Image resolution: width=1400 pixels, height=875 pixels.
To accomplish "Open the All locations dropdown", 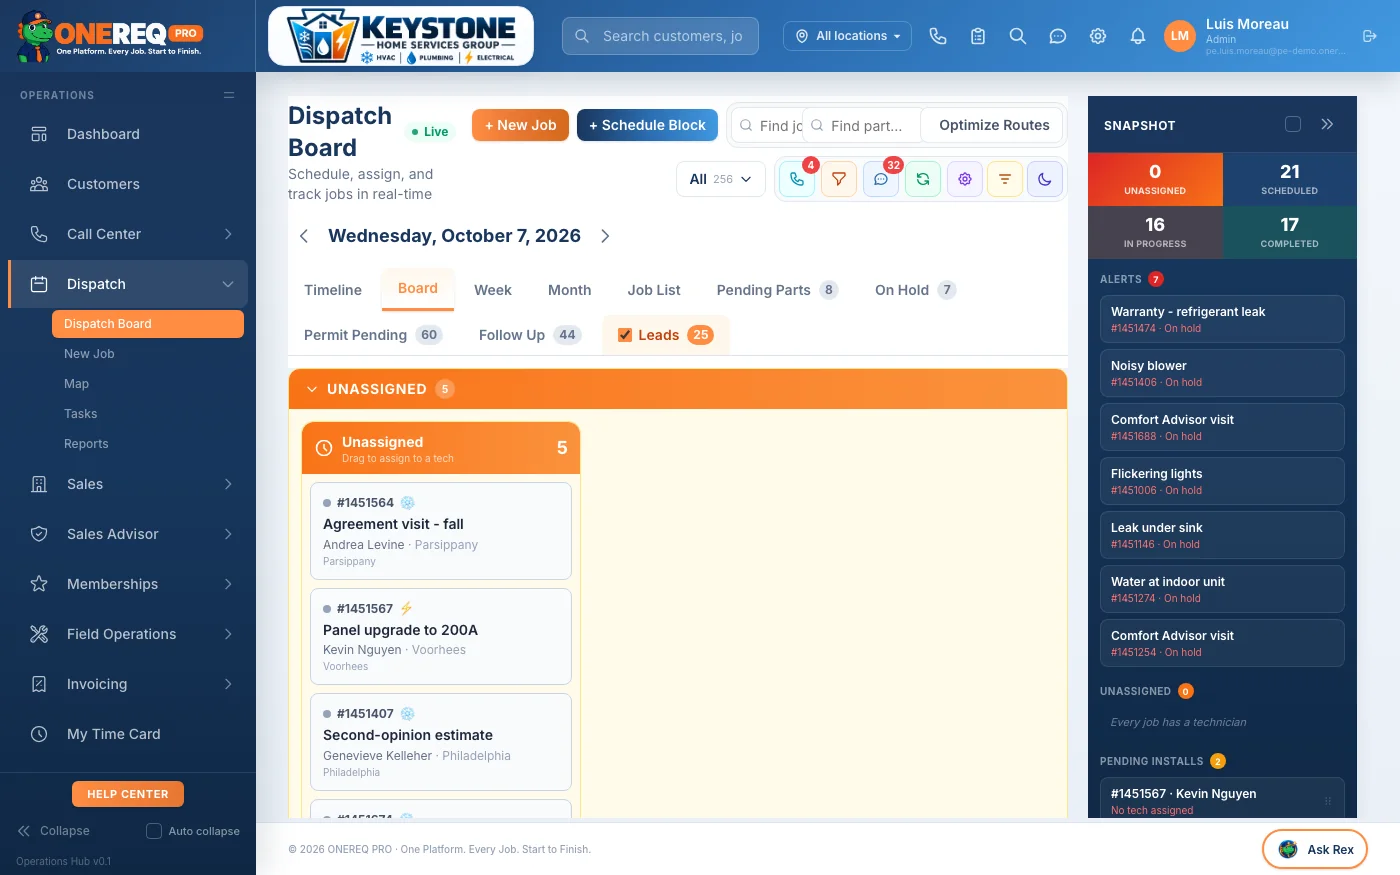I will pyautogui.click(x=848, y=36).
